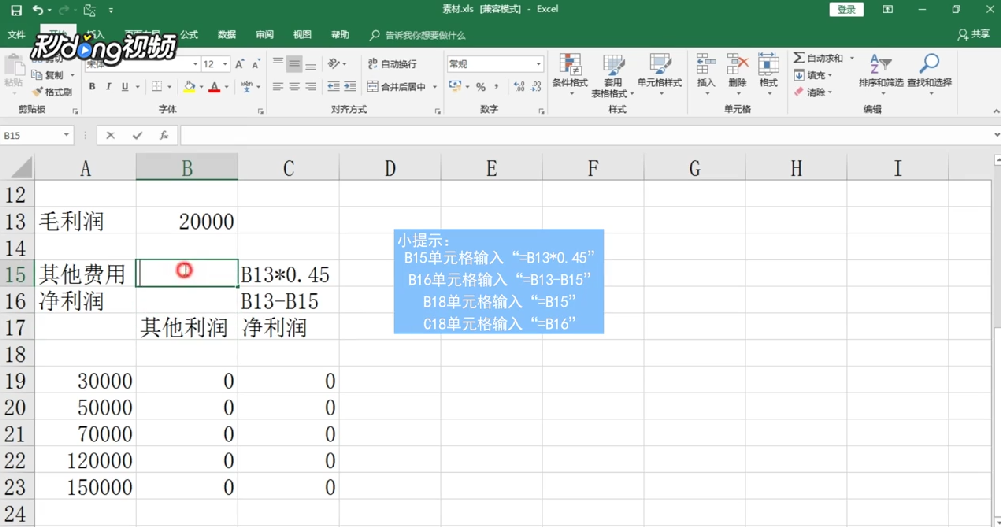Open the number format 常规 dropdown
Viewport: 1001px width, 527px height.
click(538, 64)
